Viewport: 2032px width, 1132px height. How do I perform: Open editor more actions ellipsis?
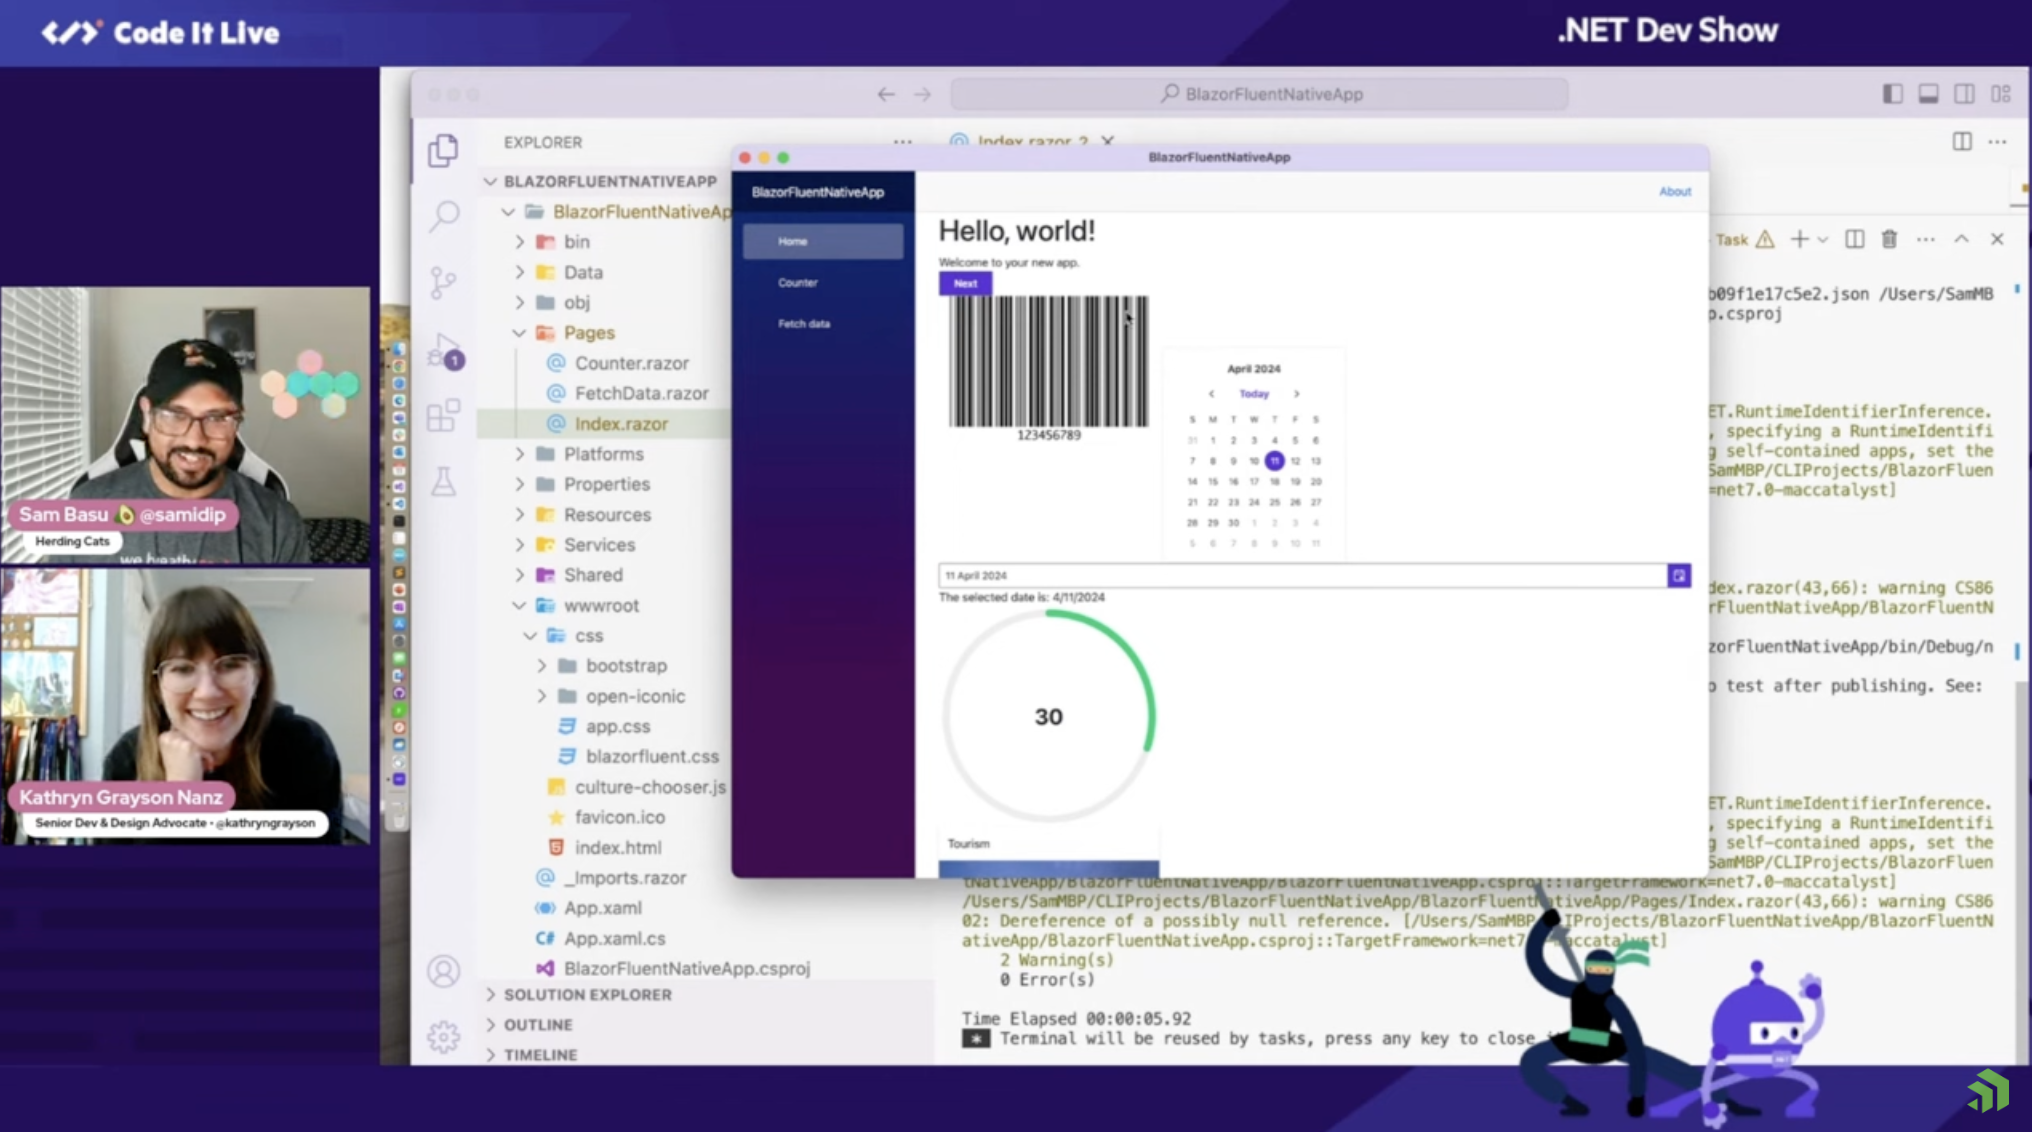tap(1998, 142)
